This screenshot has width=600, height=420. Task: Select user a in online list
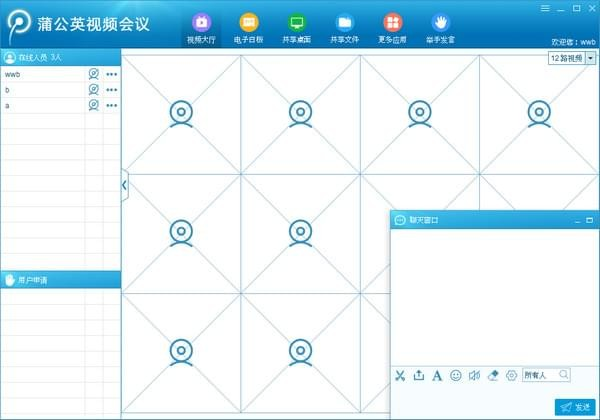60,106
